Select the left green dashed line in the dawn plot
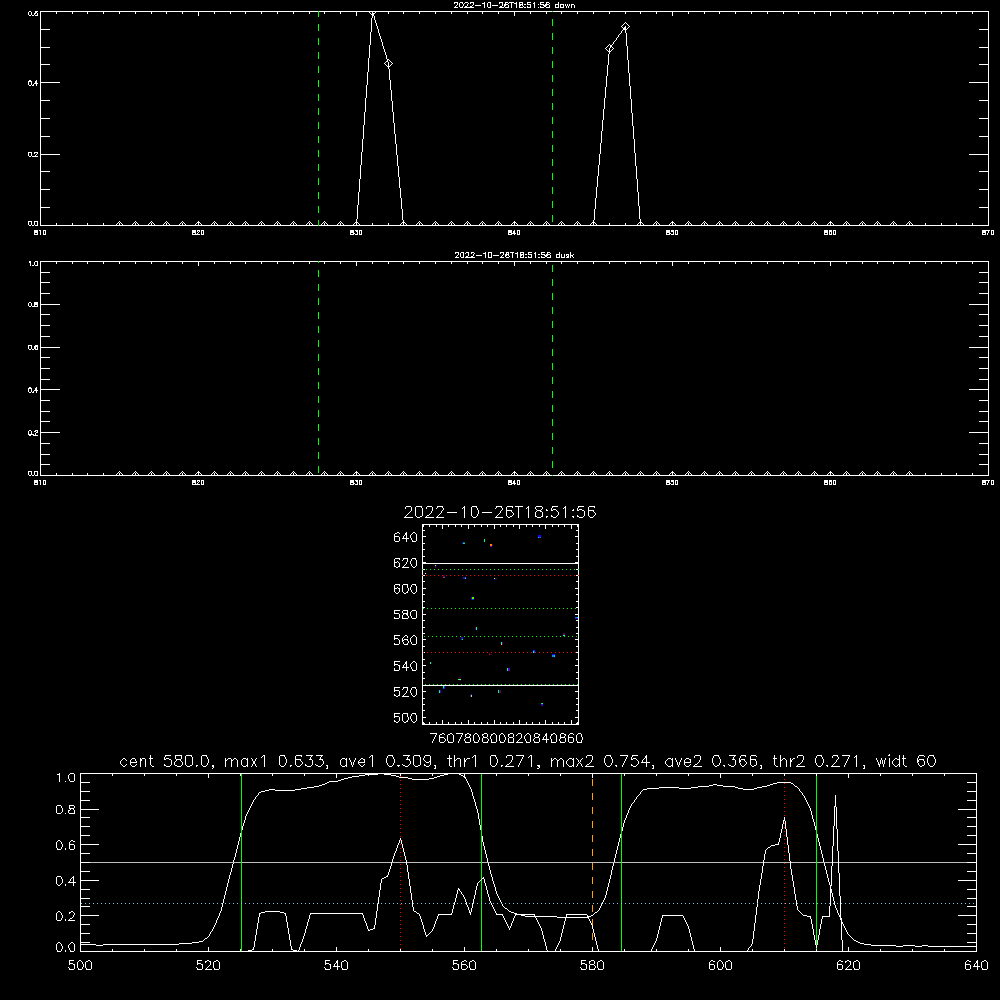The image size is (1000, 1000). pos(318,118)
